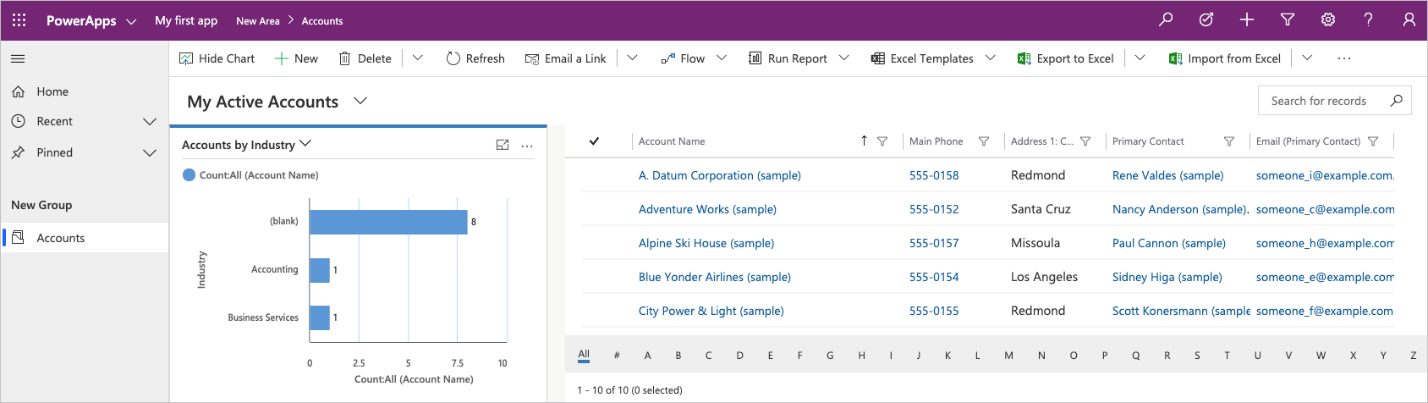Screen dimensions: 1428x403
Task: Open the settings gear icon
Action: tap(1328, 20)
